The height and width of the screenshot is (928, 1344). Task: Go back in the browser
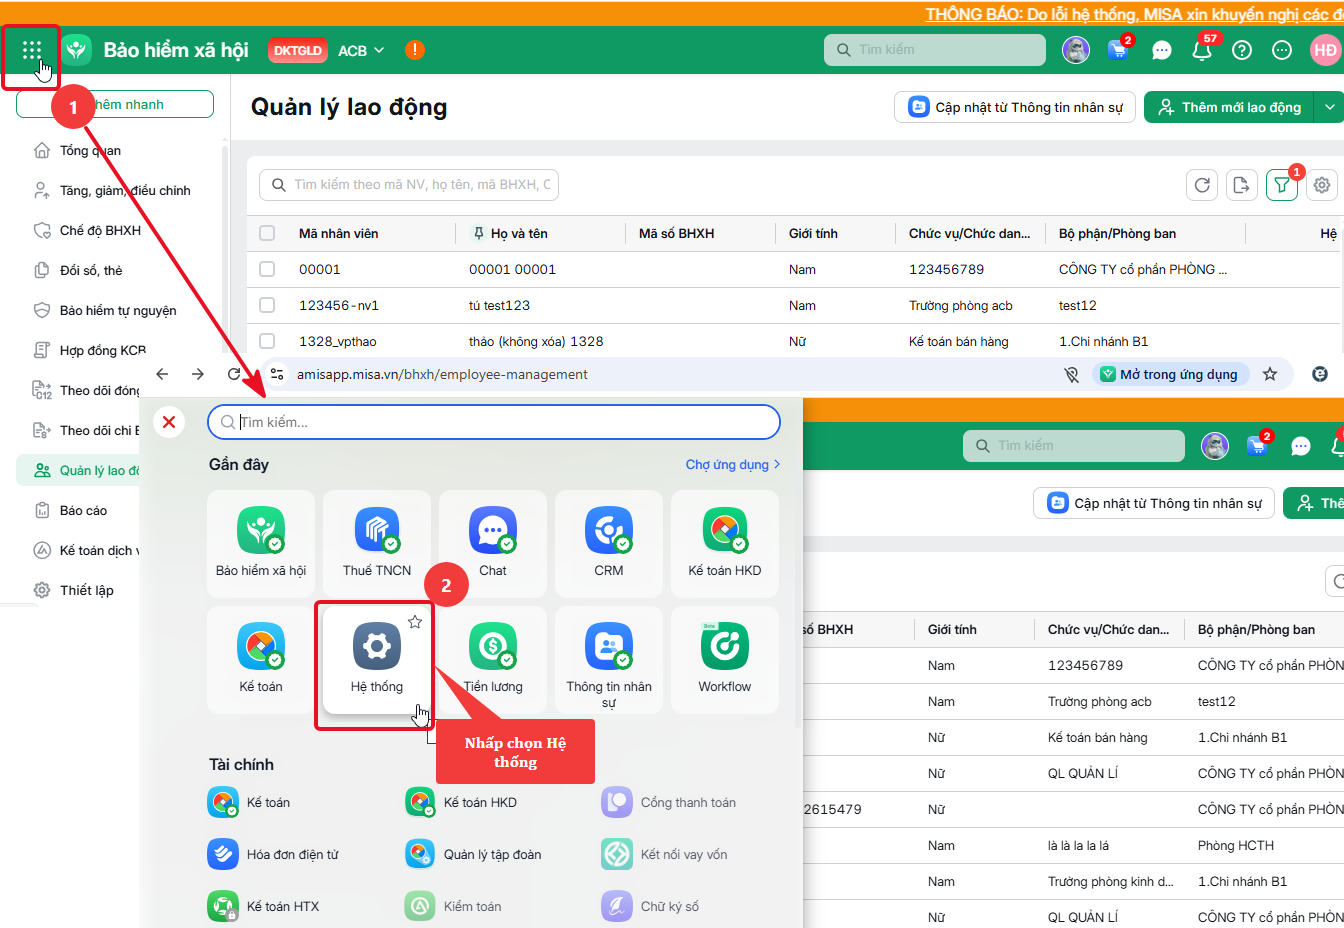point(162,374)
